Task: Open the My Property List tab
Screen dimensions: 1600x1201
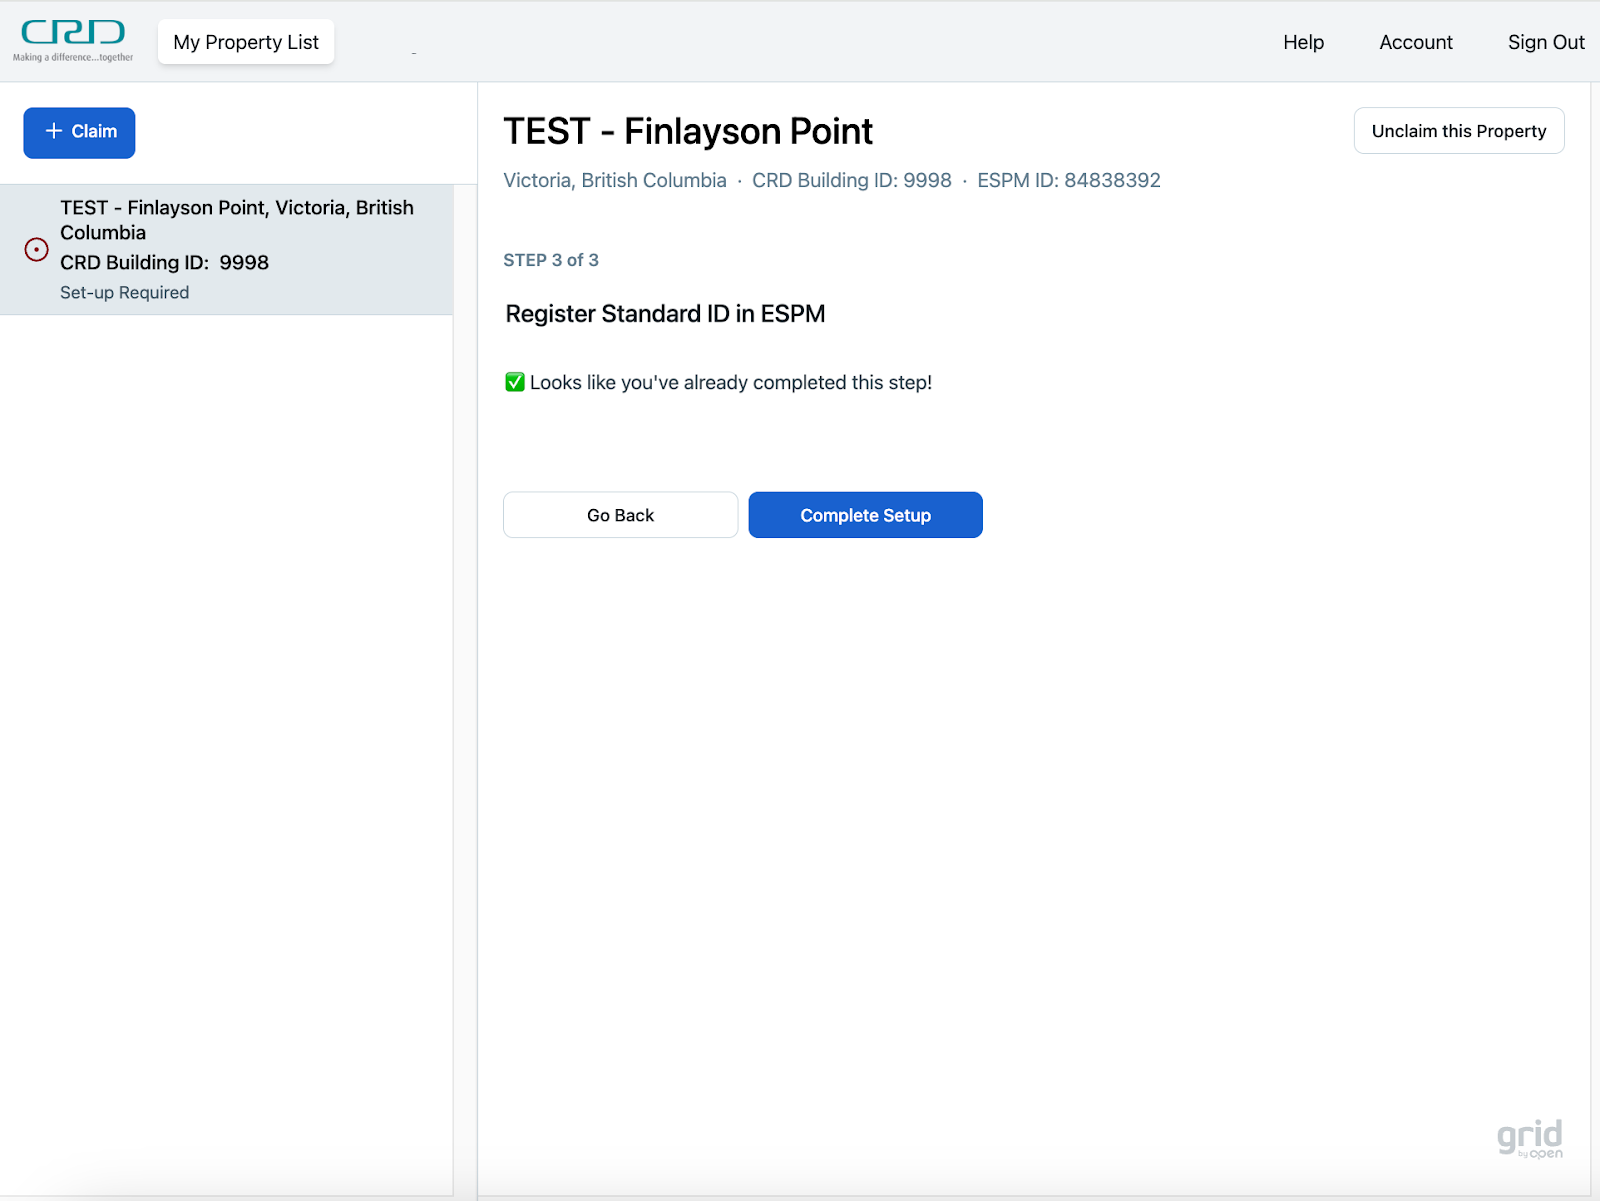Action: pos(246,42)
